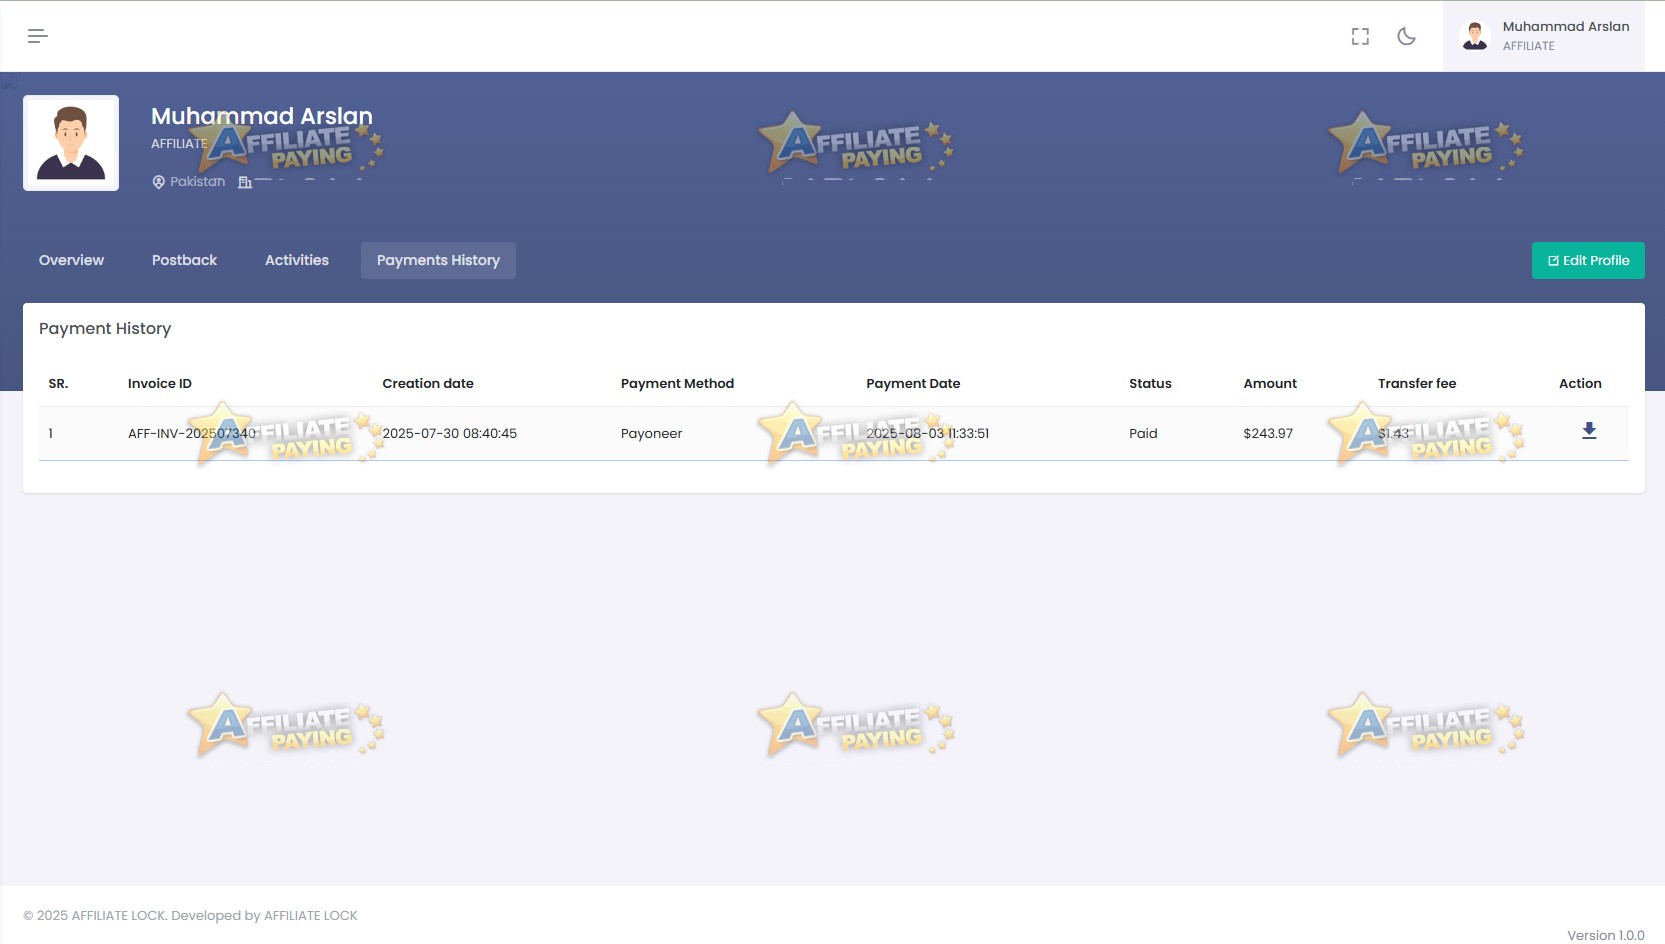Click the large profile picture thumbnail
The height and width of the screenshot is (944, 1665).
click(71, 143)
